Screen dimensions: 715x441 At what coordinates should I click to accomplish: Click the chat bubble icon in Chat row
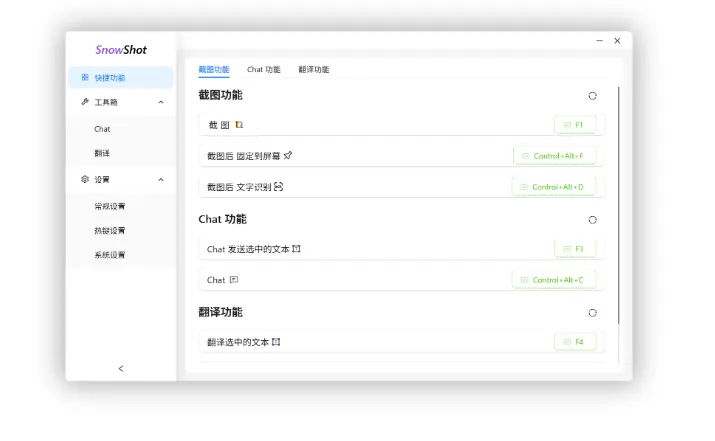[234, 280]
